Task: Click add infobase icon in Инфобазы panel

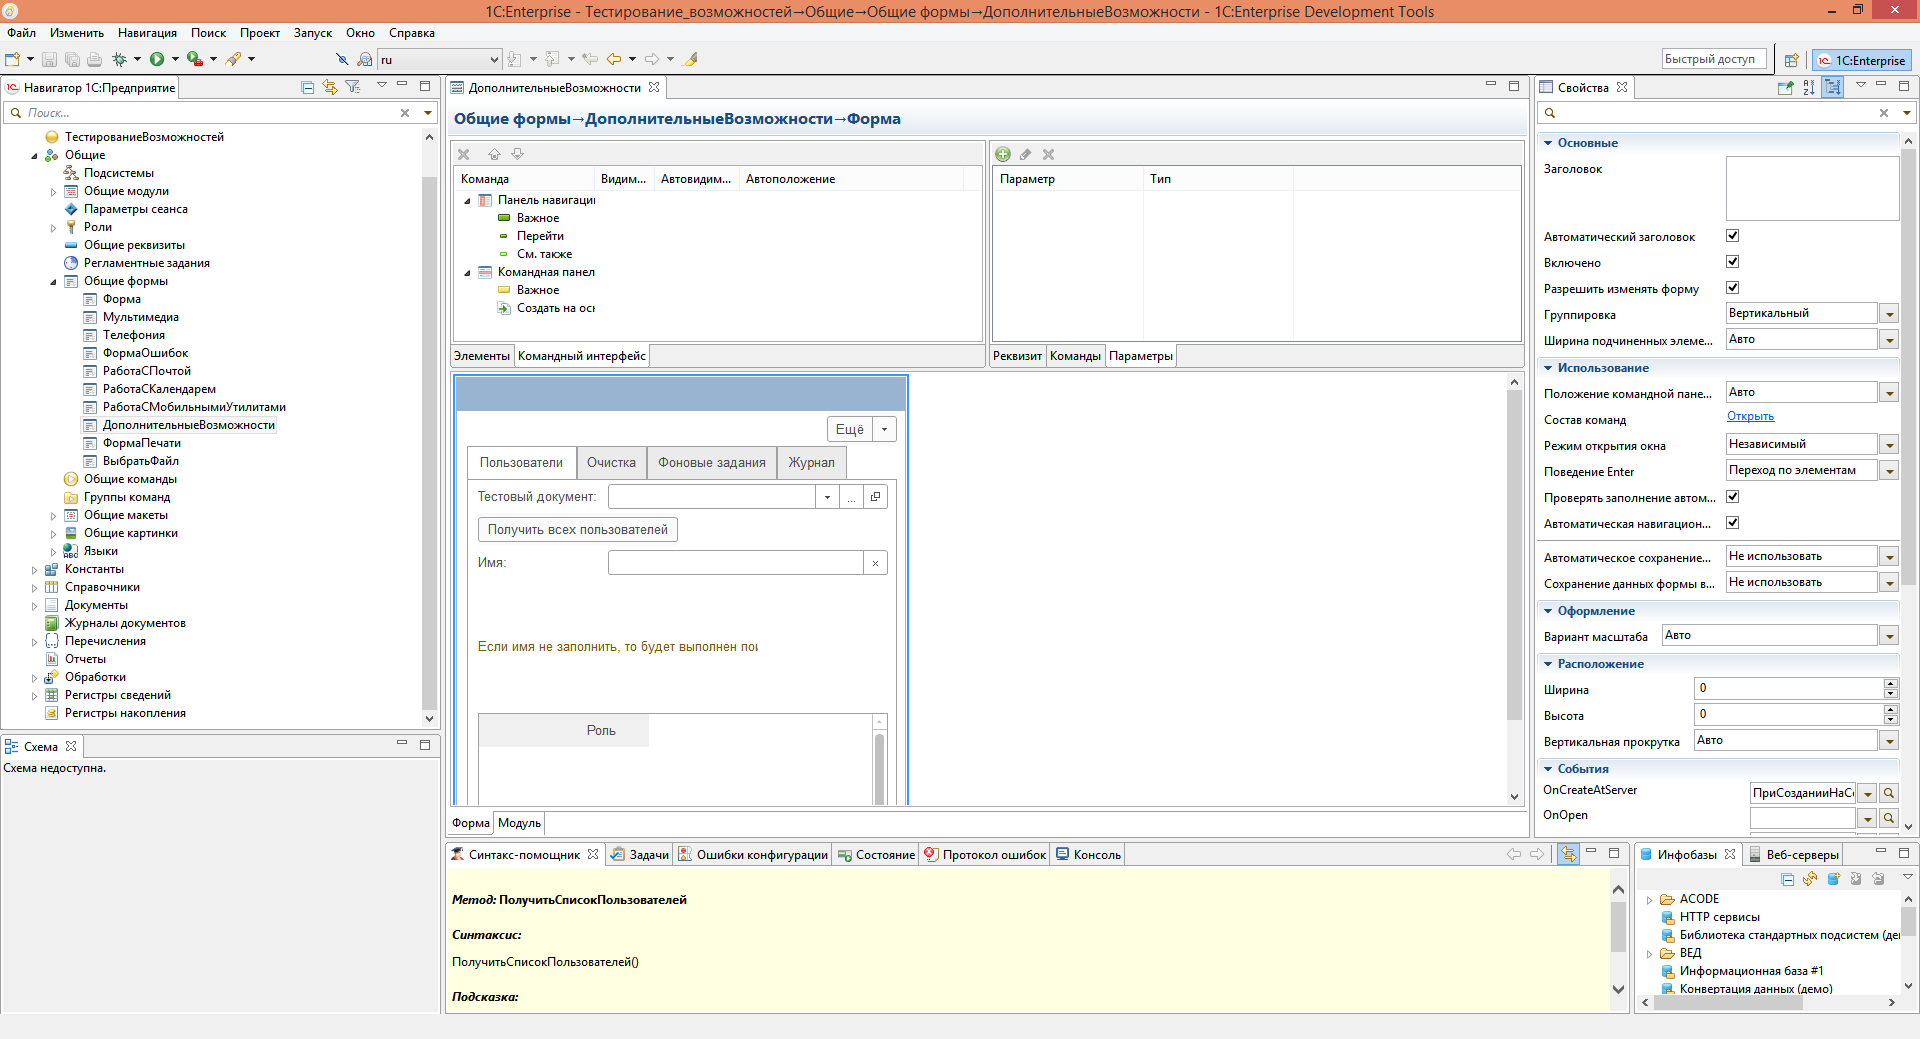Action: (x=1833, y=879)
